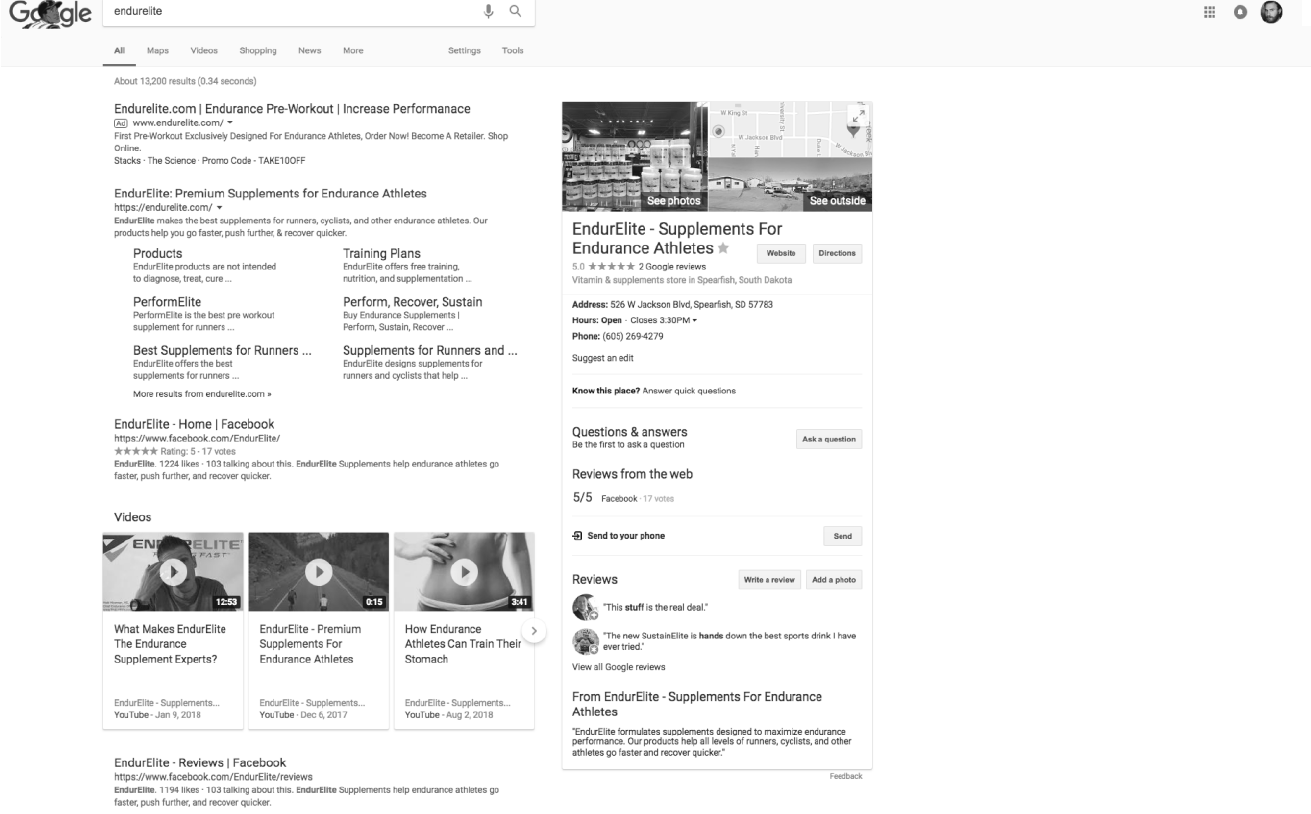Open SustainElite reviewer's profile picture
This screenshot has width=1311, height=814.
click(585, 641)
